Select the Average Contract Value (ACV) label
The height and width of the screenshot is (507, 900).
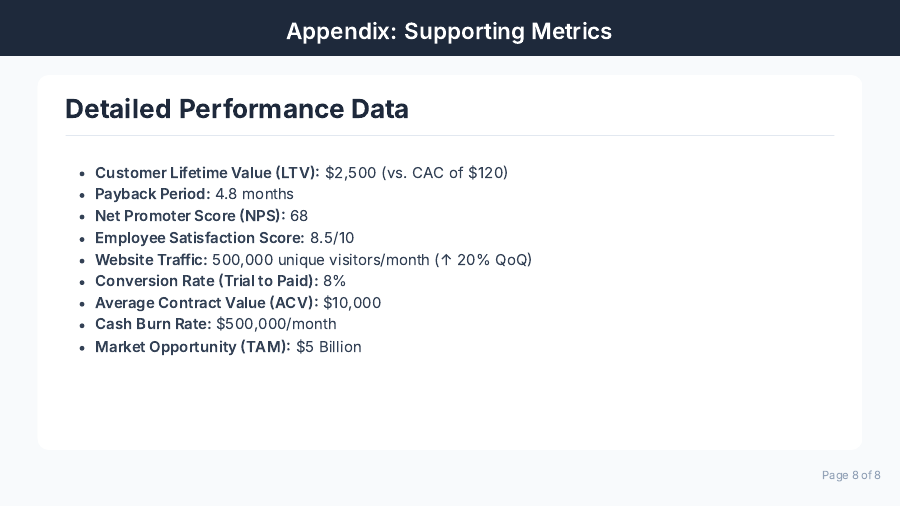point(206,303)
